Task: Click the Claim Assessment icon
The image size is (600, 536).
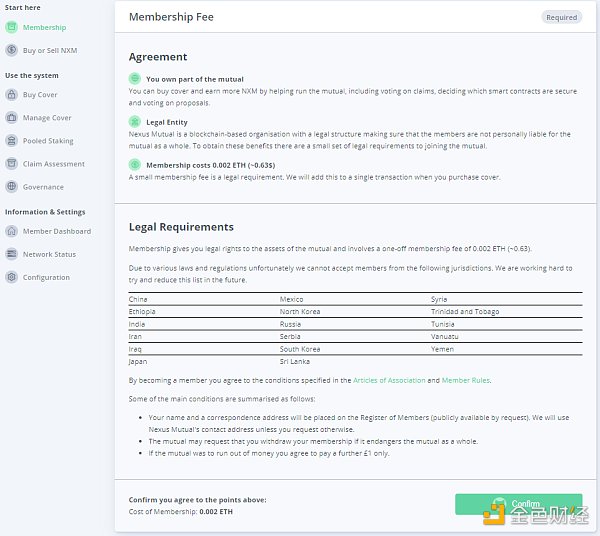Action: pos(11,164)
